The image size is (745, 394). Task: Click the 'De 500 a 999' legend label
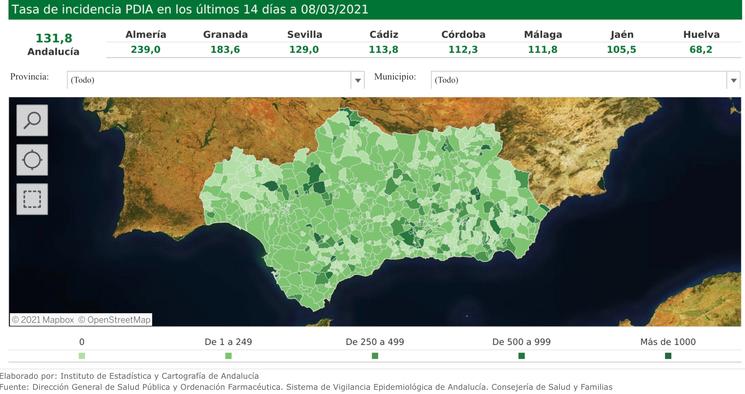(x=521, y=342)
